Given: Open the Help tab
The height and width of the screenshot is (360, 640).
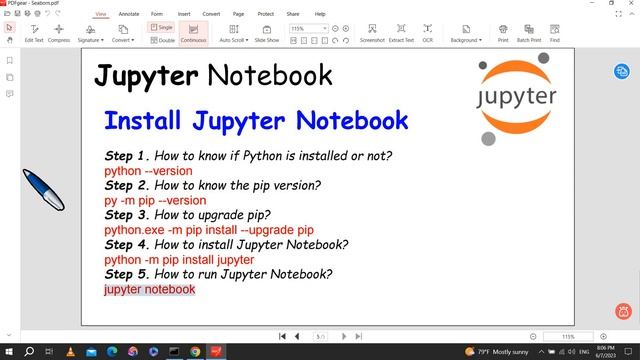Looking at the screenshot, I should tap(320, 14).
